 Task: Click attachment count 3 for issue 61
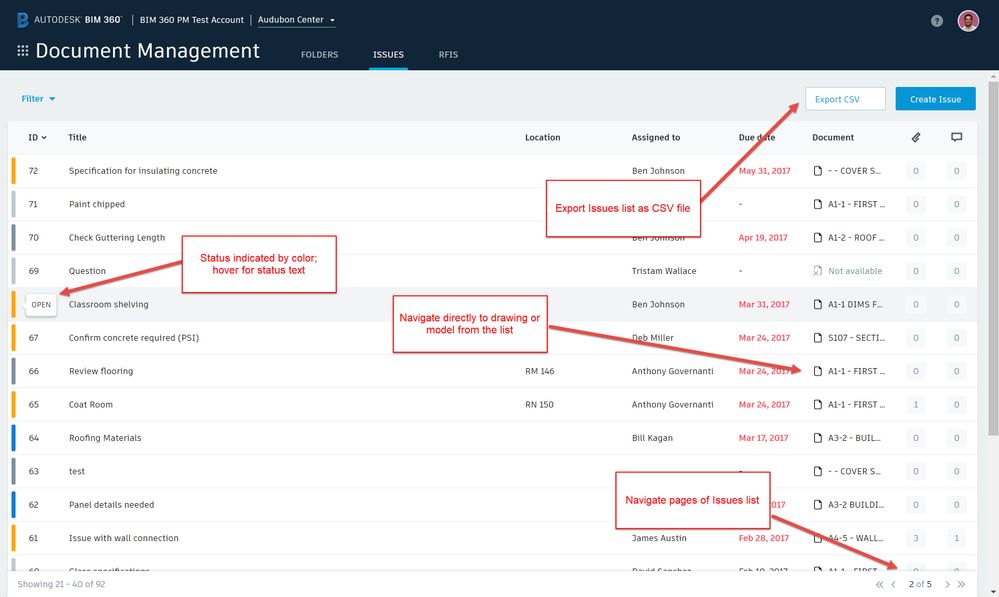[916, 538]
